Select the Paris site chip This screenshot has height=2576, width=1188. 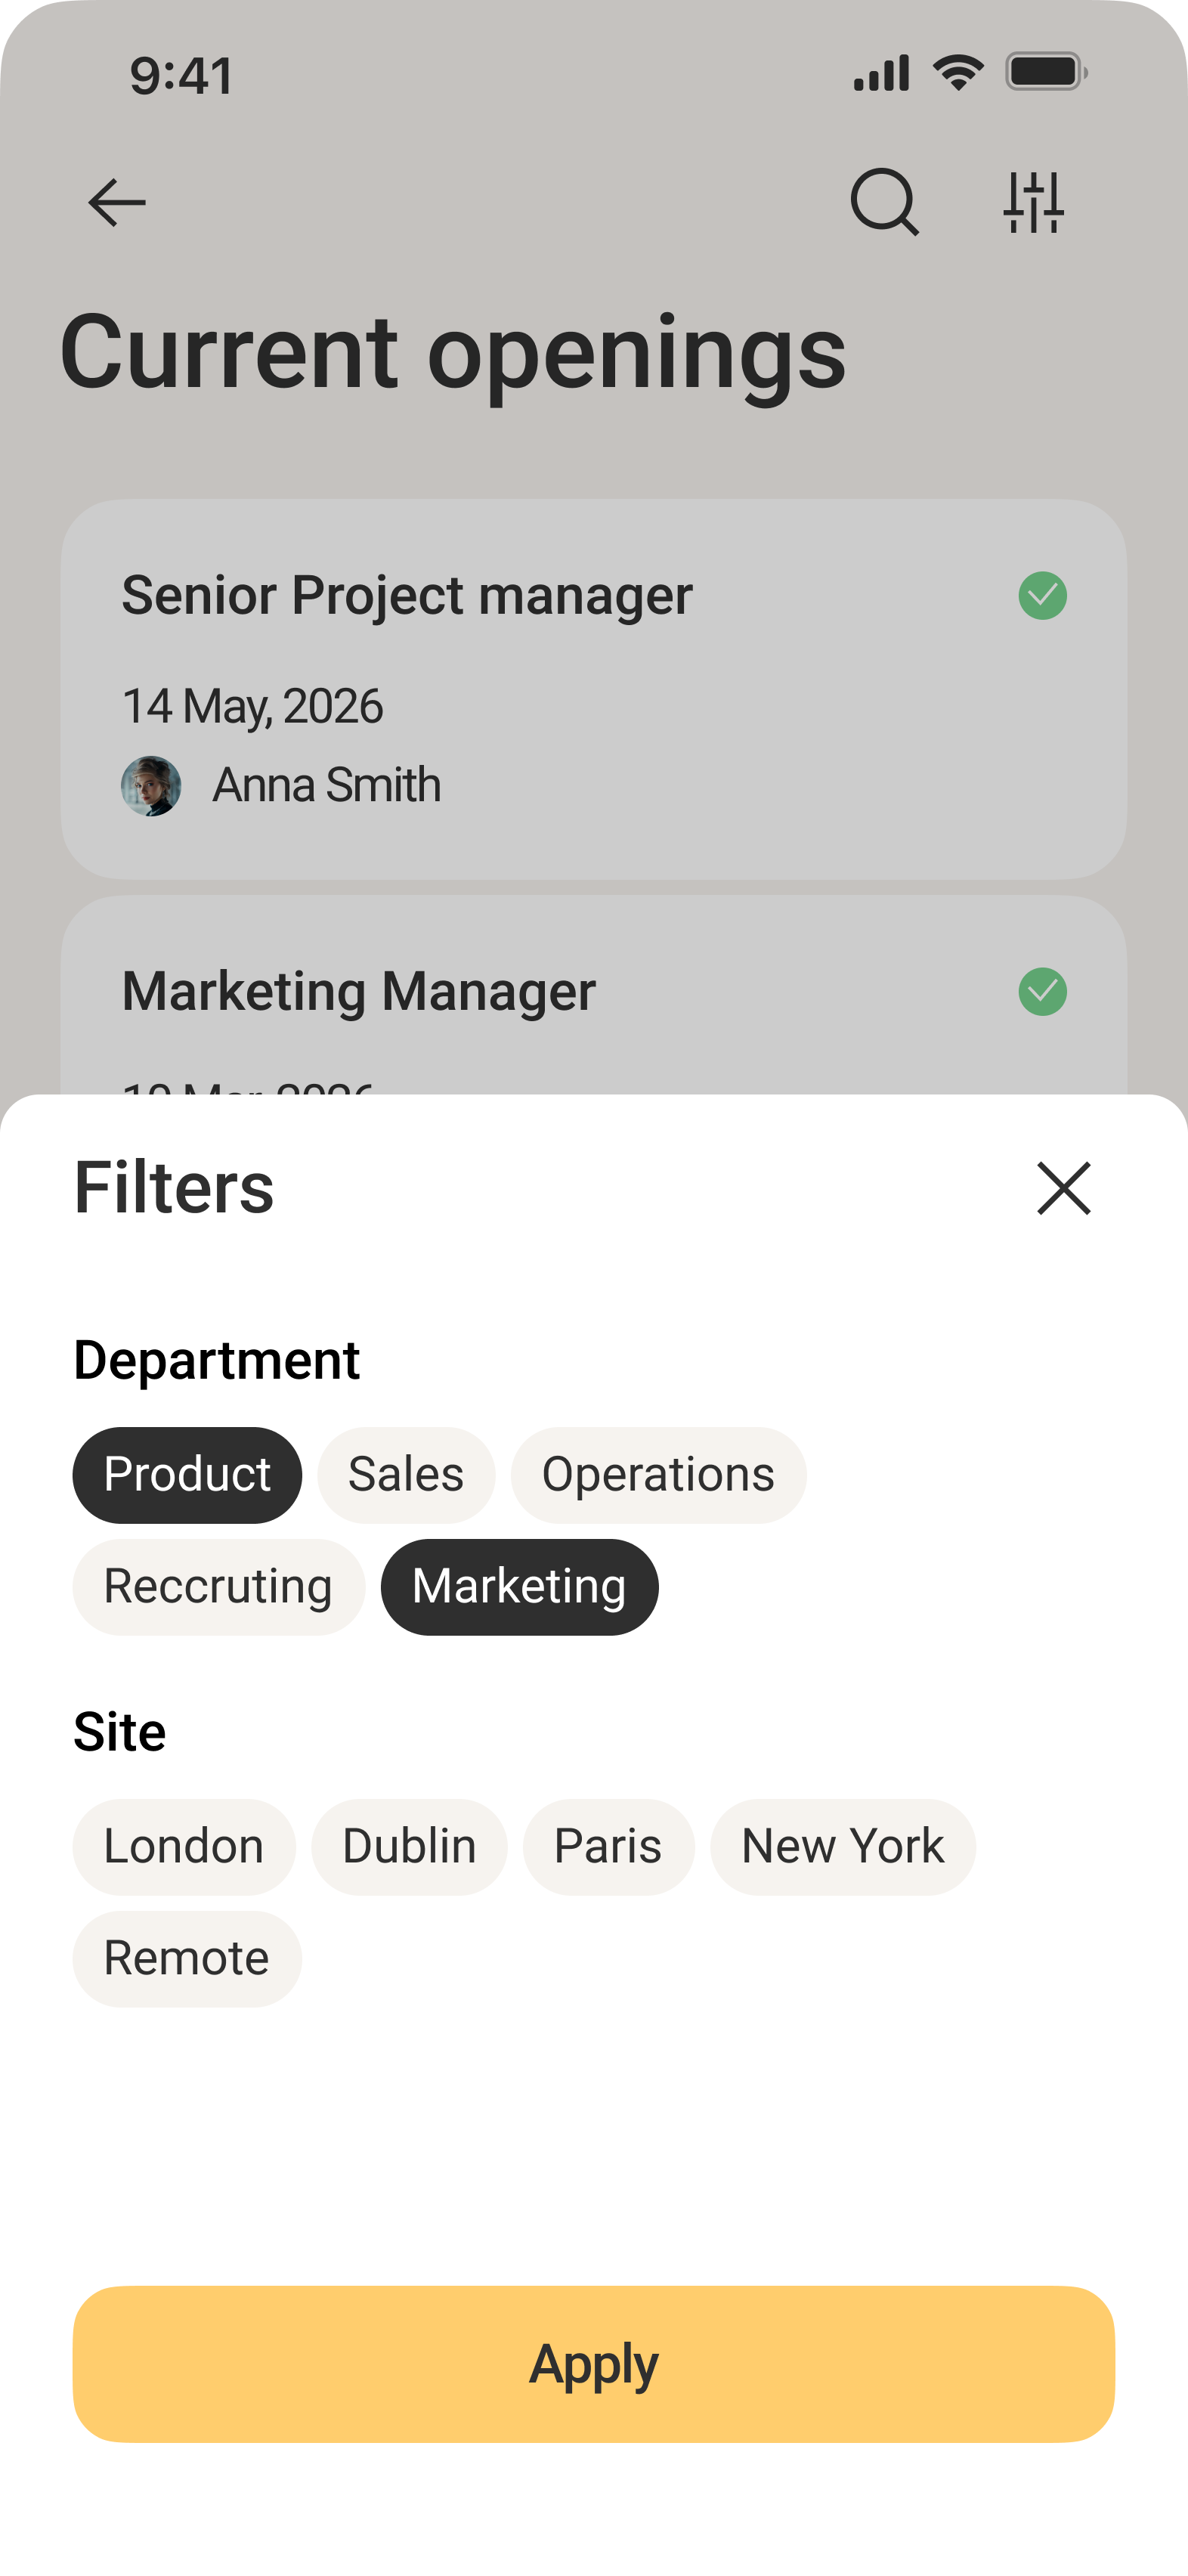[x=608, y=1847]
